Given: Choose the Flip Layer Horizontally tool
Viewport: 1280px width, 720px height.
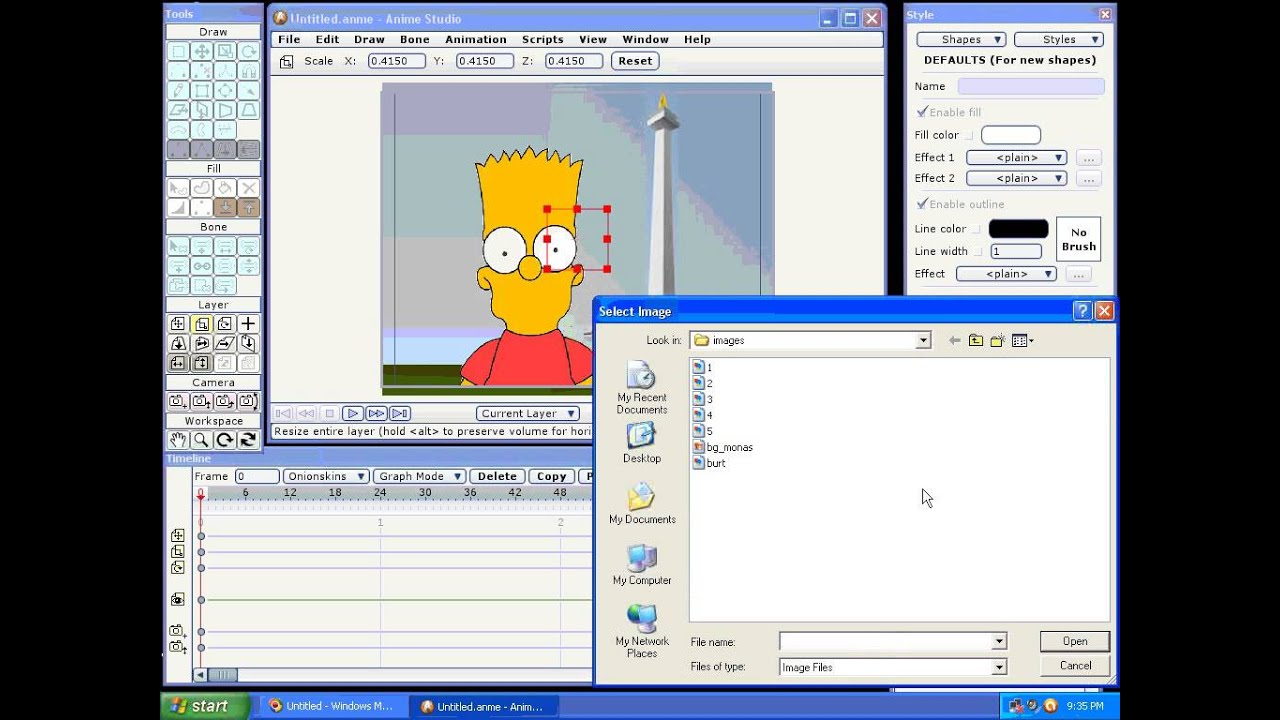Looking at the screenshot, I should tap(178, 363).
